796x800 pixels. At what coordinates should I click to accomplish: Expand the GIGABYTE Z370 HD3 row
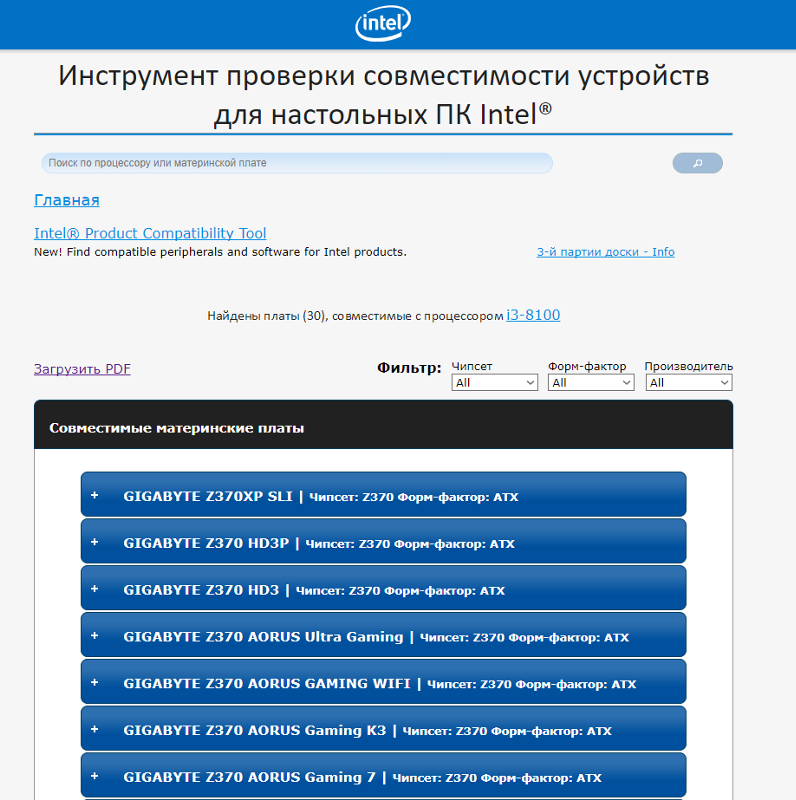(x=383, y=588)
